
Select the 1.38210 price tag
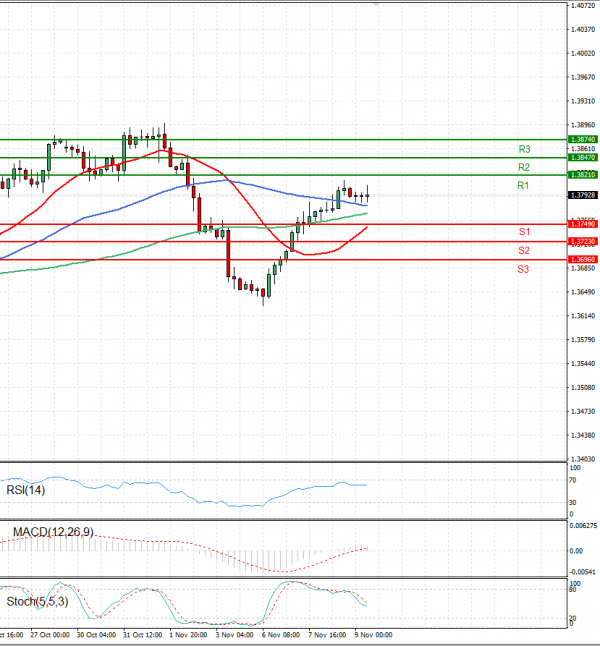[583, 175]
